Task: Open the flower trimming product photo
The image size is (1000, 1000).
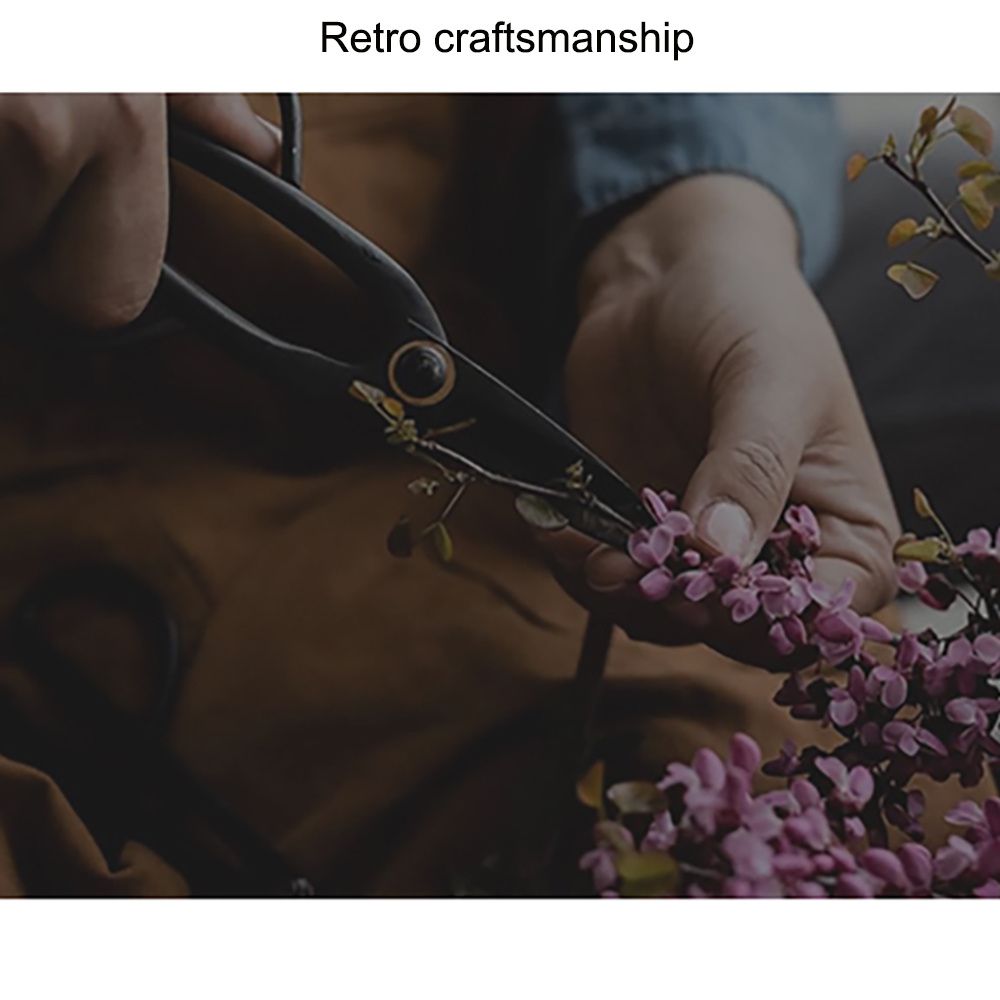Action: (x=500, y=496)
